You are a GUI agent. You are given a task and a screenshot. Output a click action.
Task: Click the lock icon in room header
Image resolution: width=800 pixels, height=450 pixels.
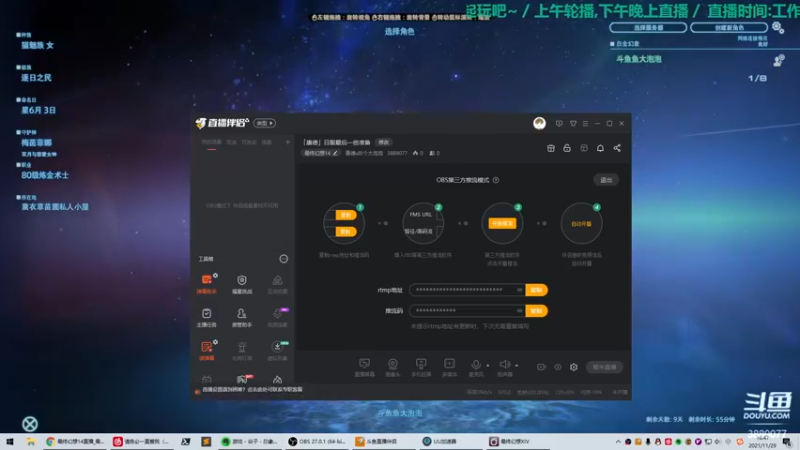pos(567,148)
